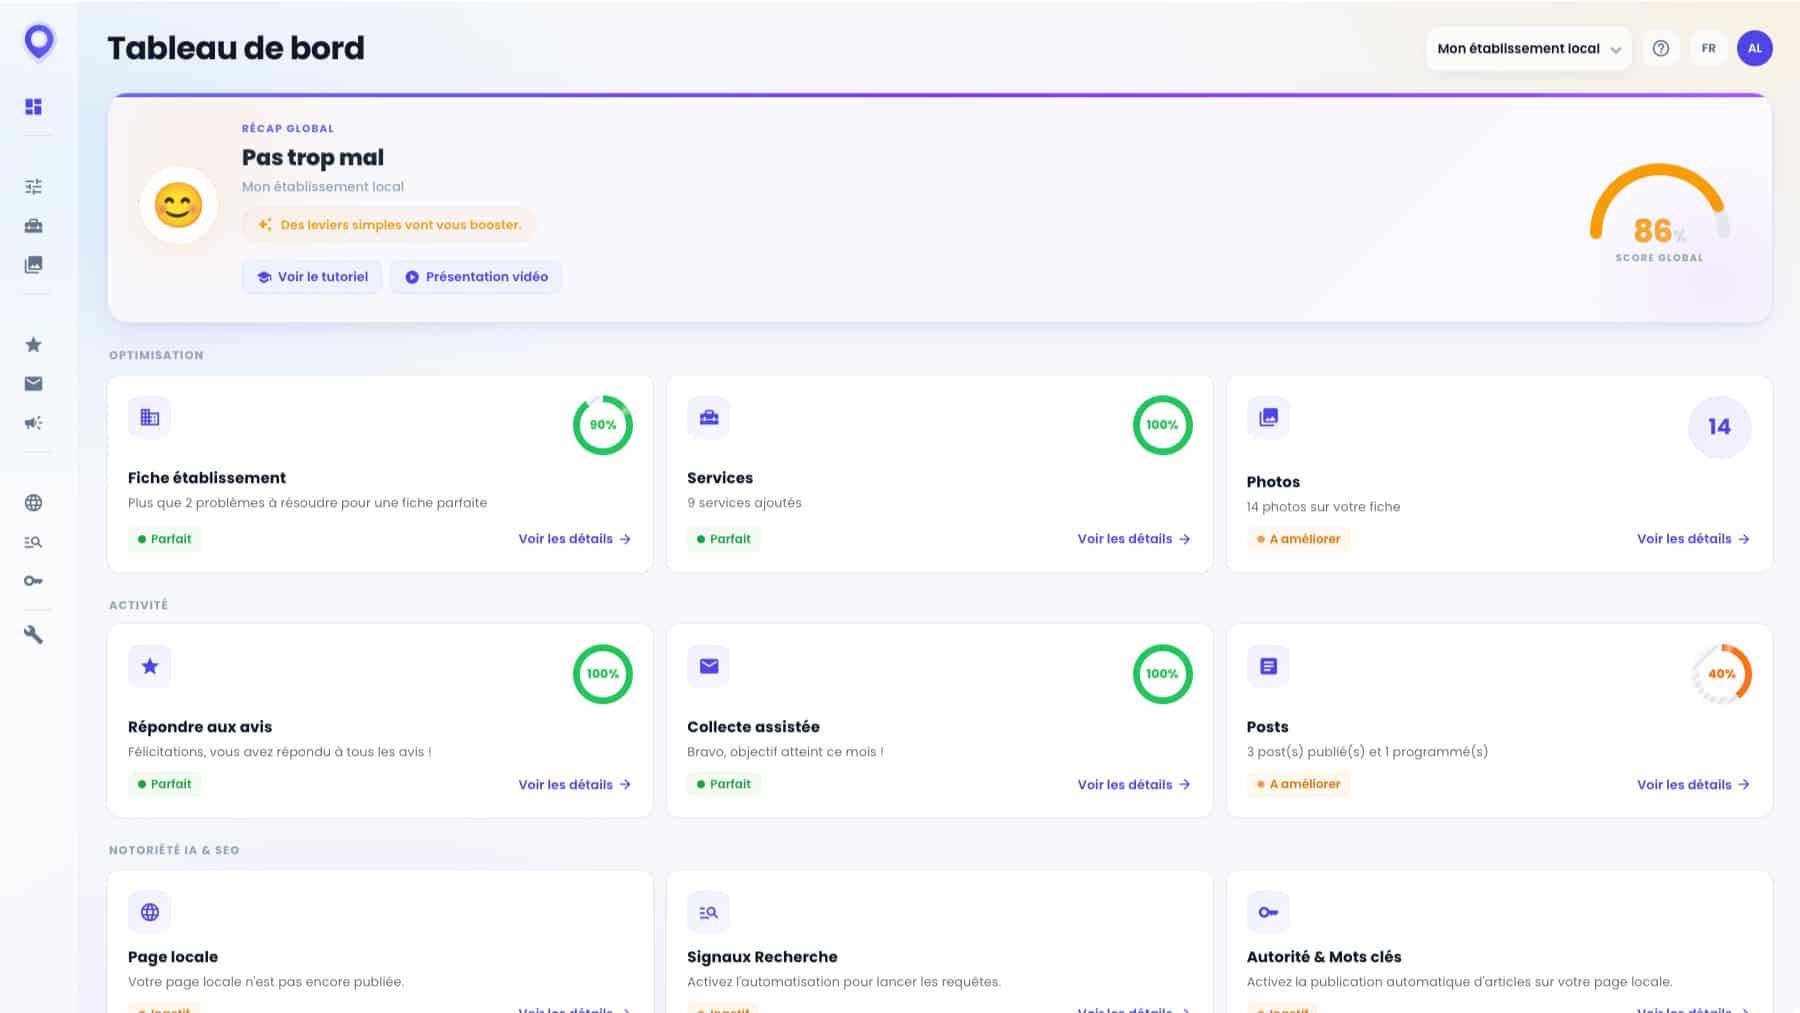Viewport: 1800px width, 1013px height.
Task: Click the Signaux Recherche search icon
Action: click(x=709, y=912)
